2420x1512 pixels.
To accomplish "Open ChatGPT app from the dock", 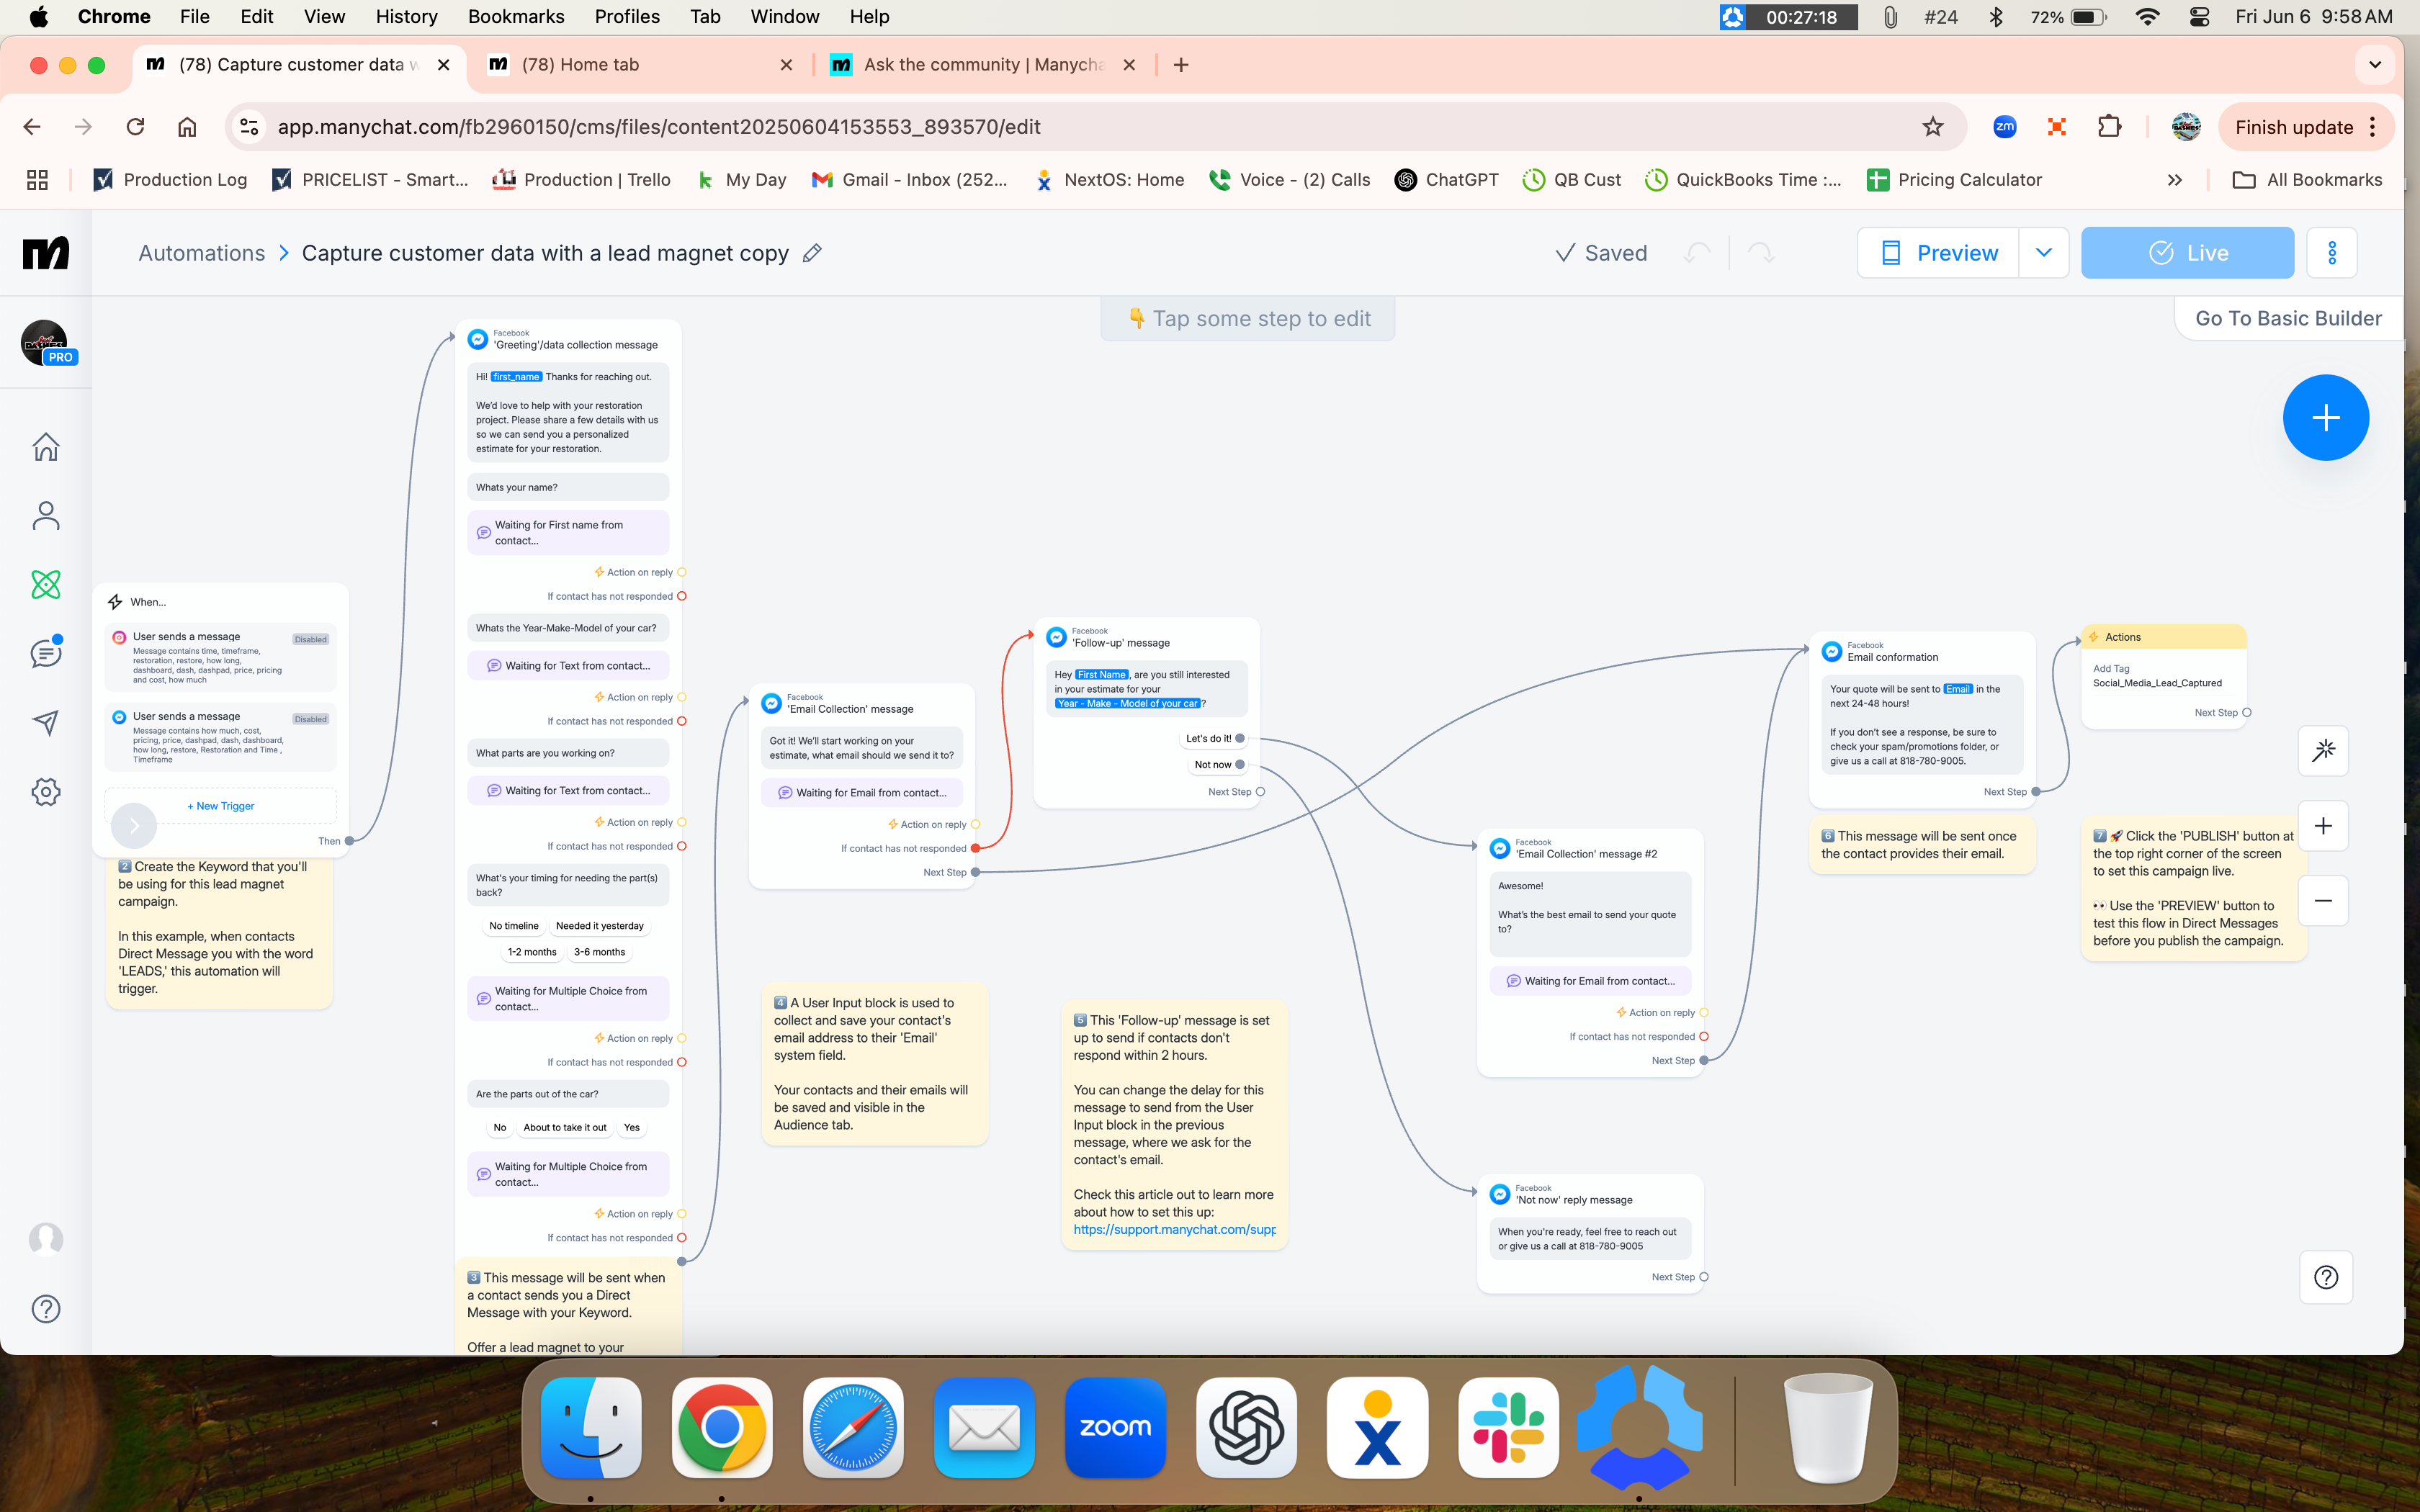I will 1246,1428.
